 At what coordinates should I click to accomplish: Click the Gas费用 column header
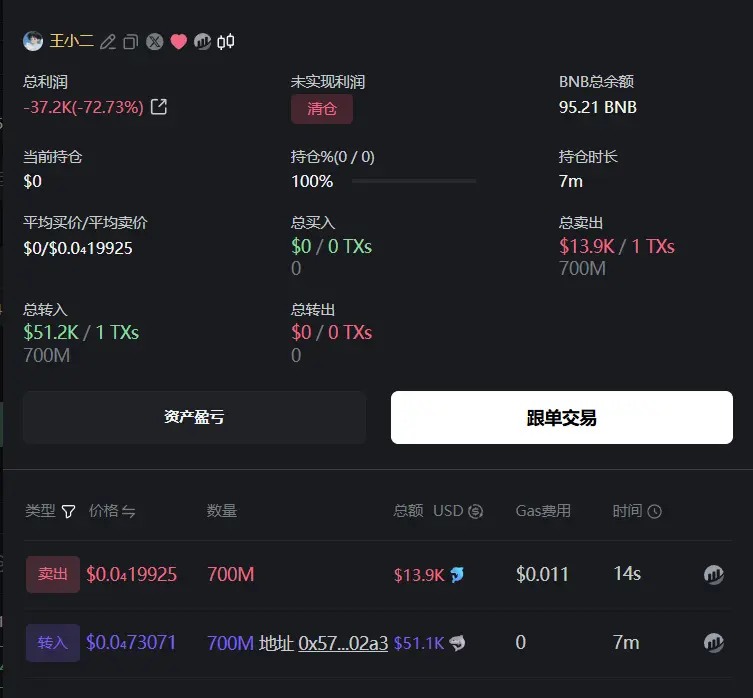[543, 511]
